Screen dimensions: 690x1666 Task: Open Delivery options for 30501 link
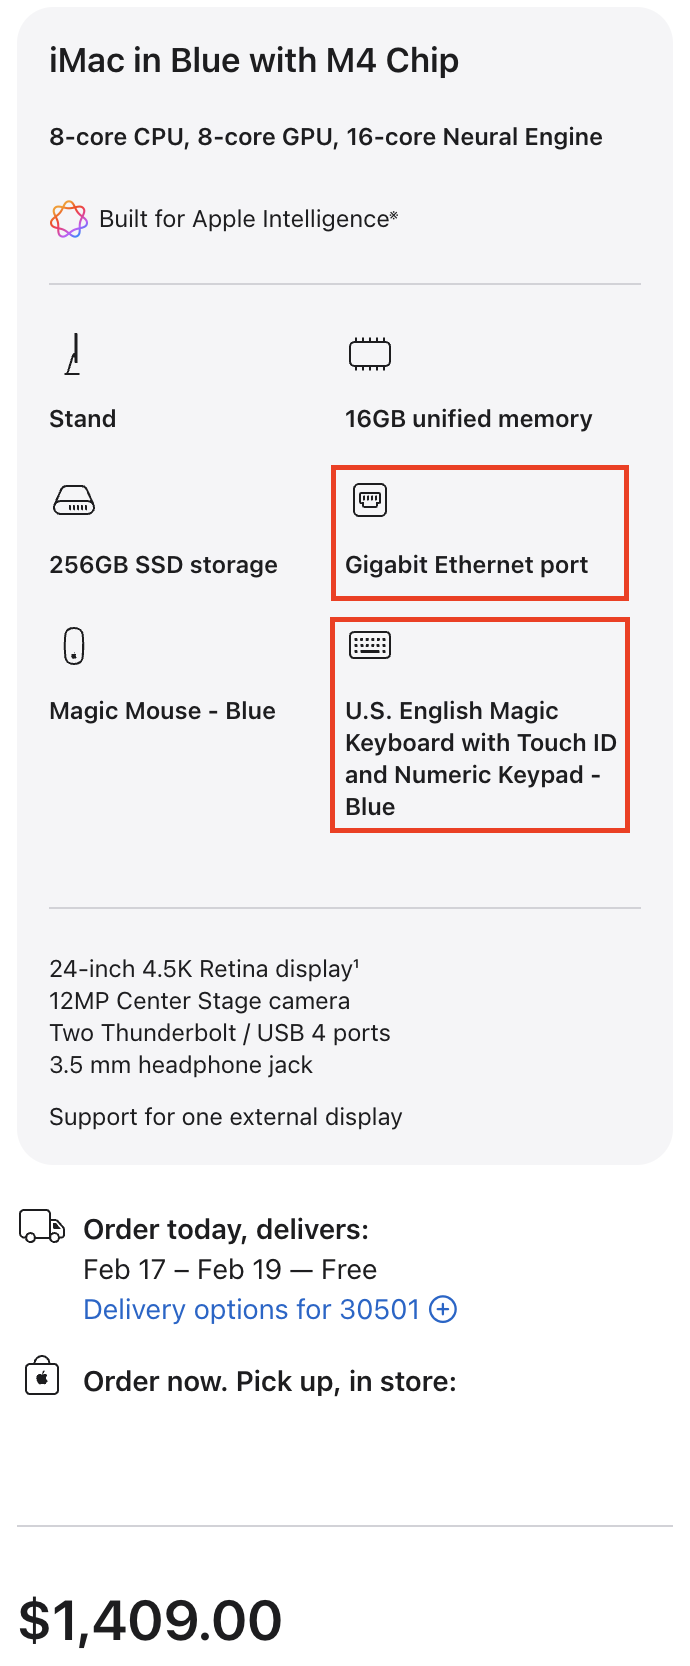point(251,1309)
